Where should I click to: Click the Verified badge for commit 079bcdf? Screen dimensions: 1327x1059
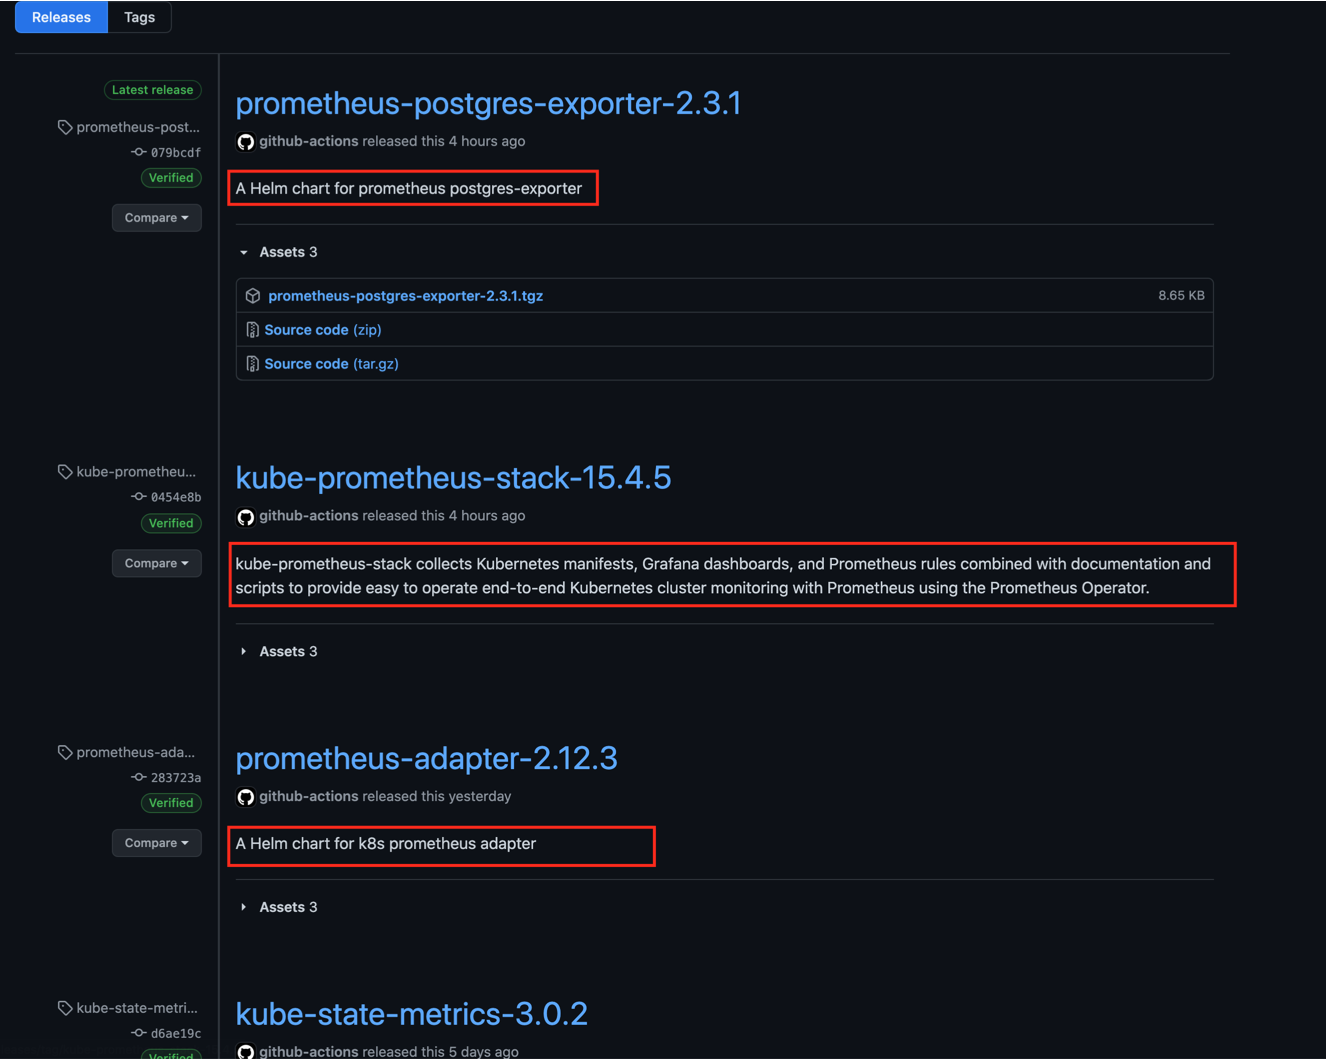tap(171, 178)
